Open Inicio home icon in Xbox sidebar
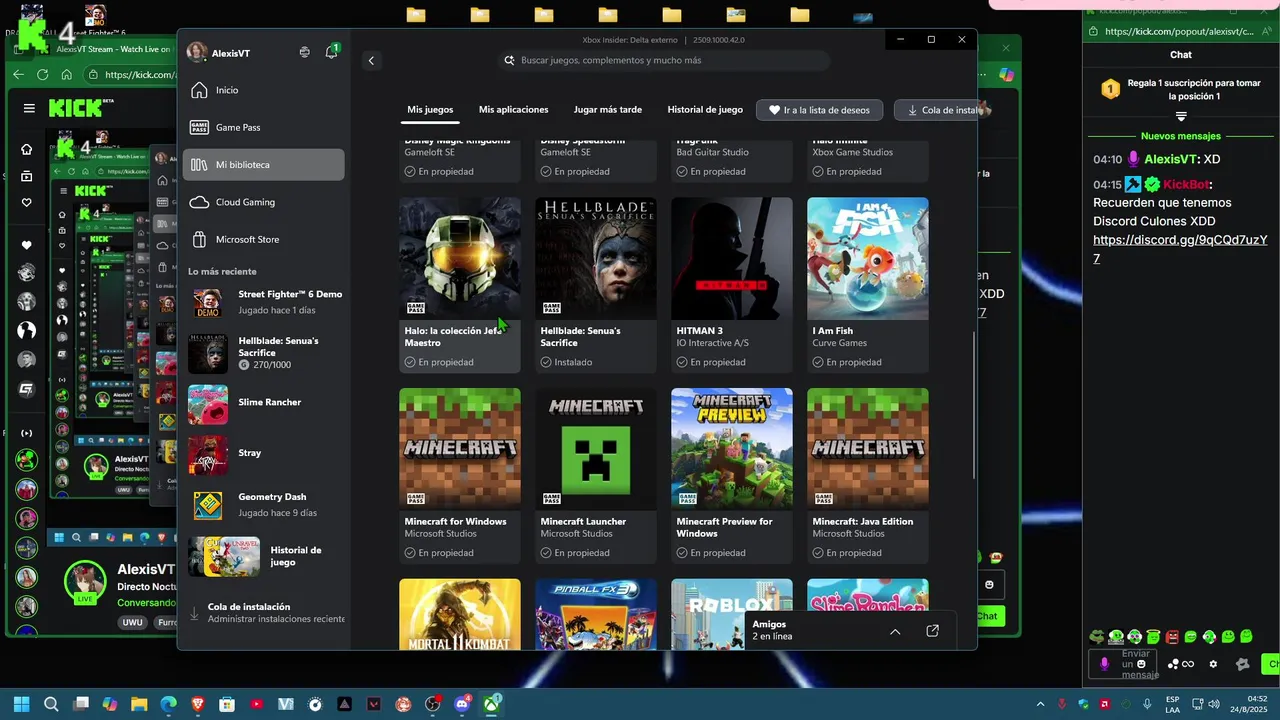The height and width of the screenshot is (720, 1280). pyautogui.click(x=199, y=90)
